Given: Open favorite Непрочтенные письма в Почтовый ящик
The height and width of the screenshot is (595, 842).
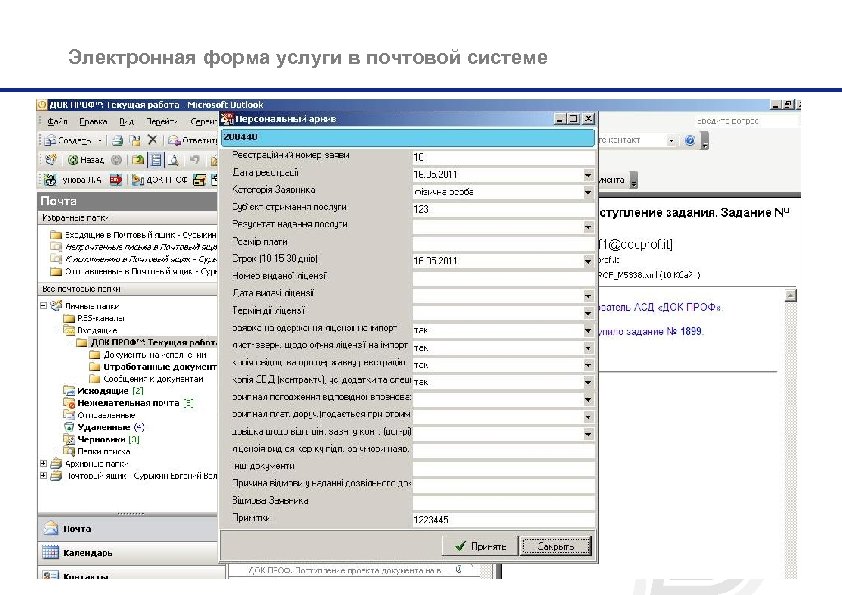Looking at the screenshot, I should pos(134,246).
